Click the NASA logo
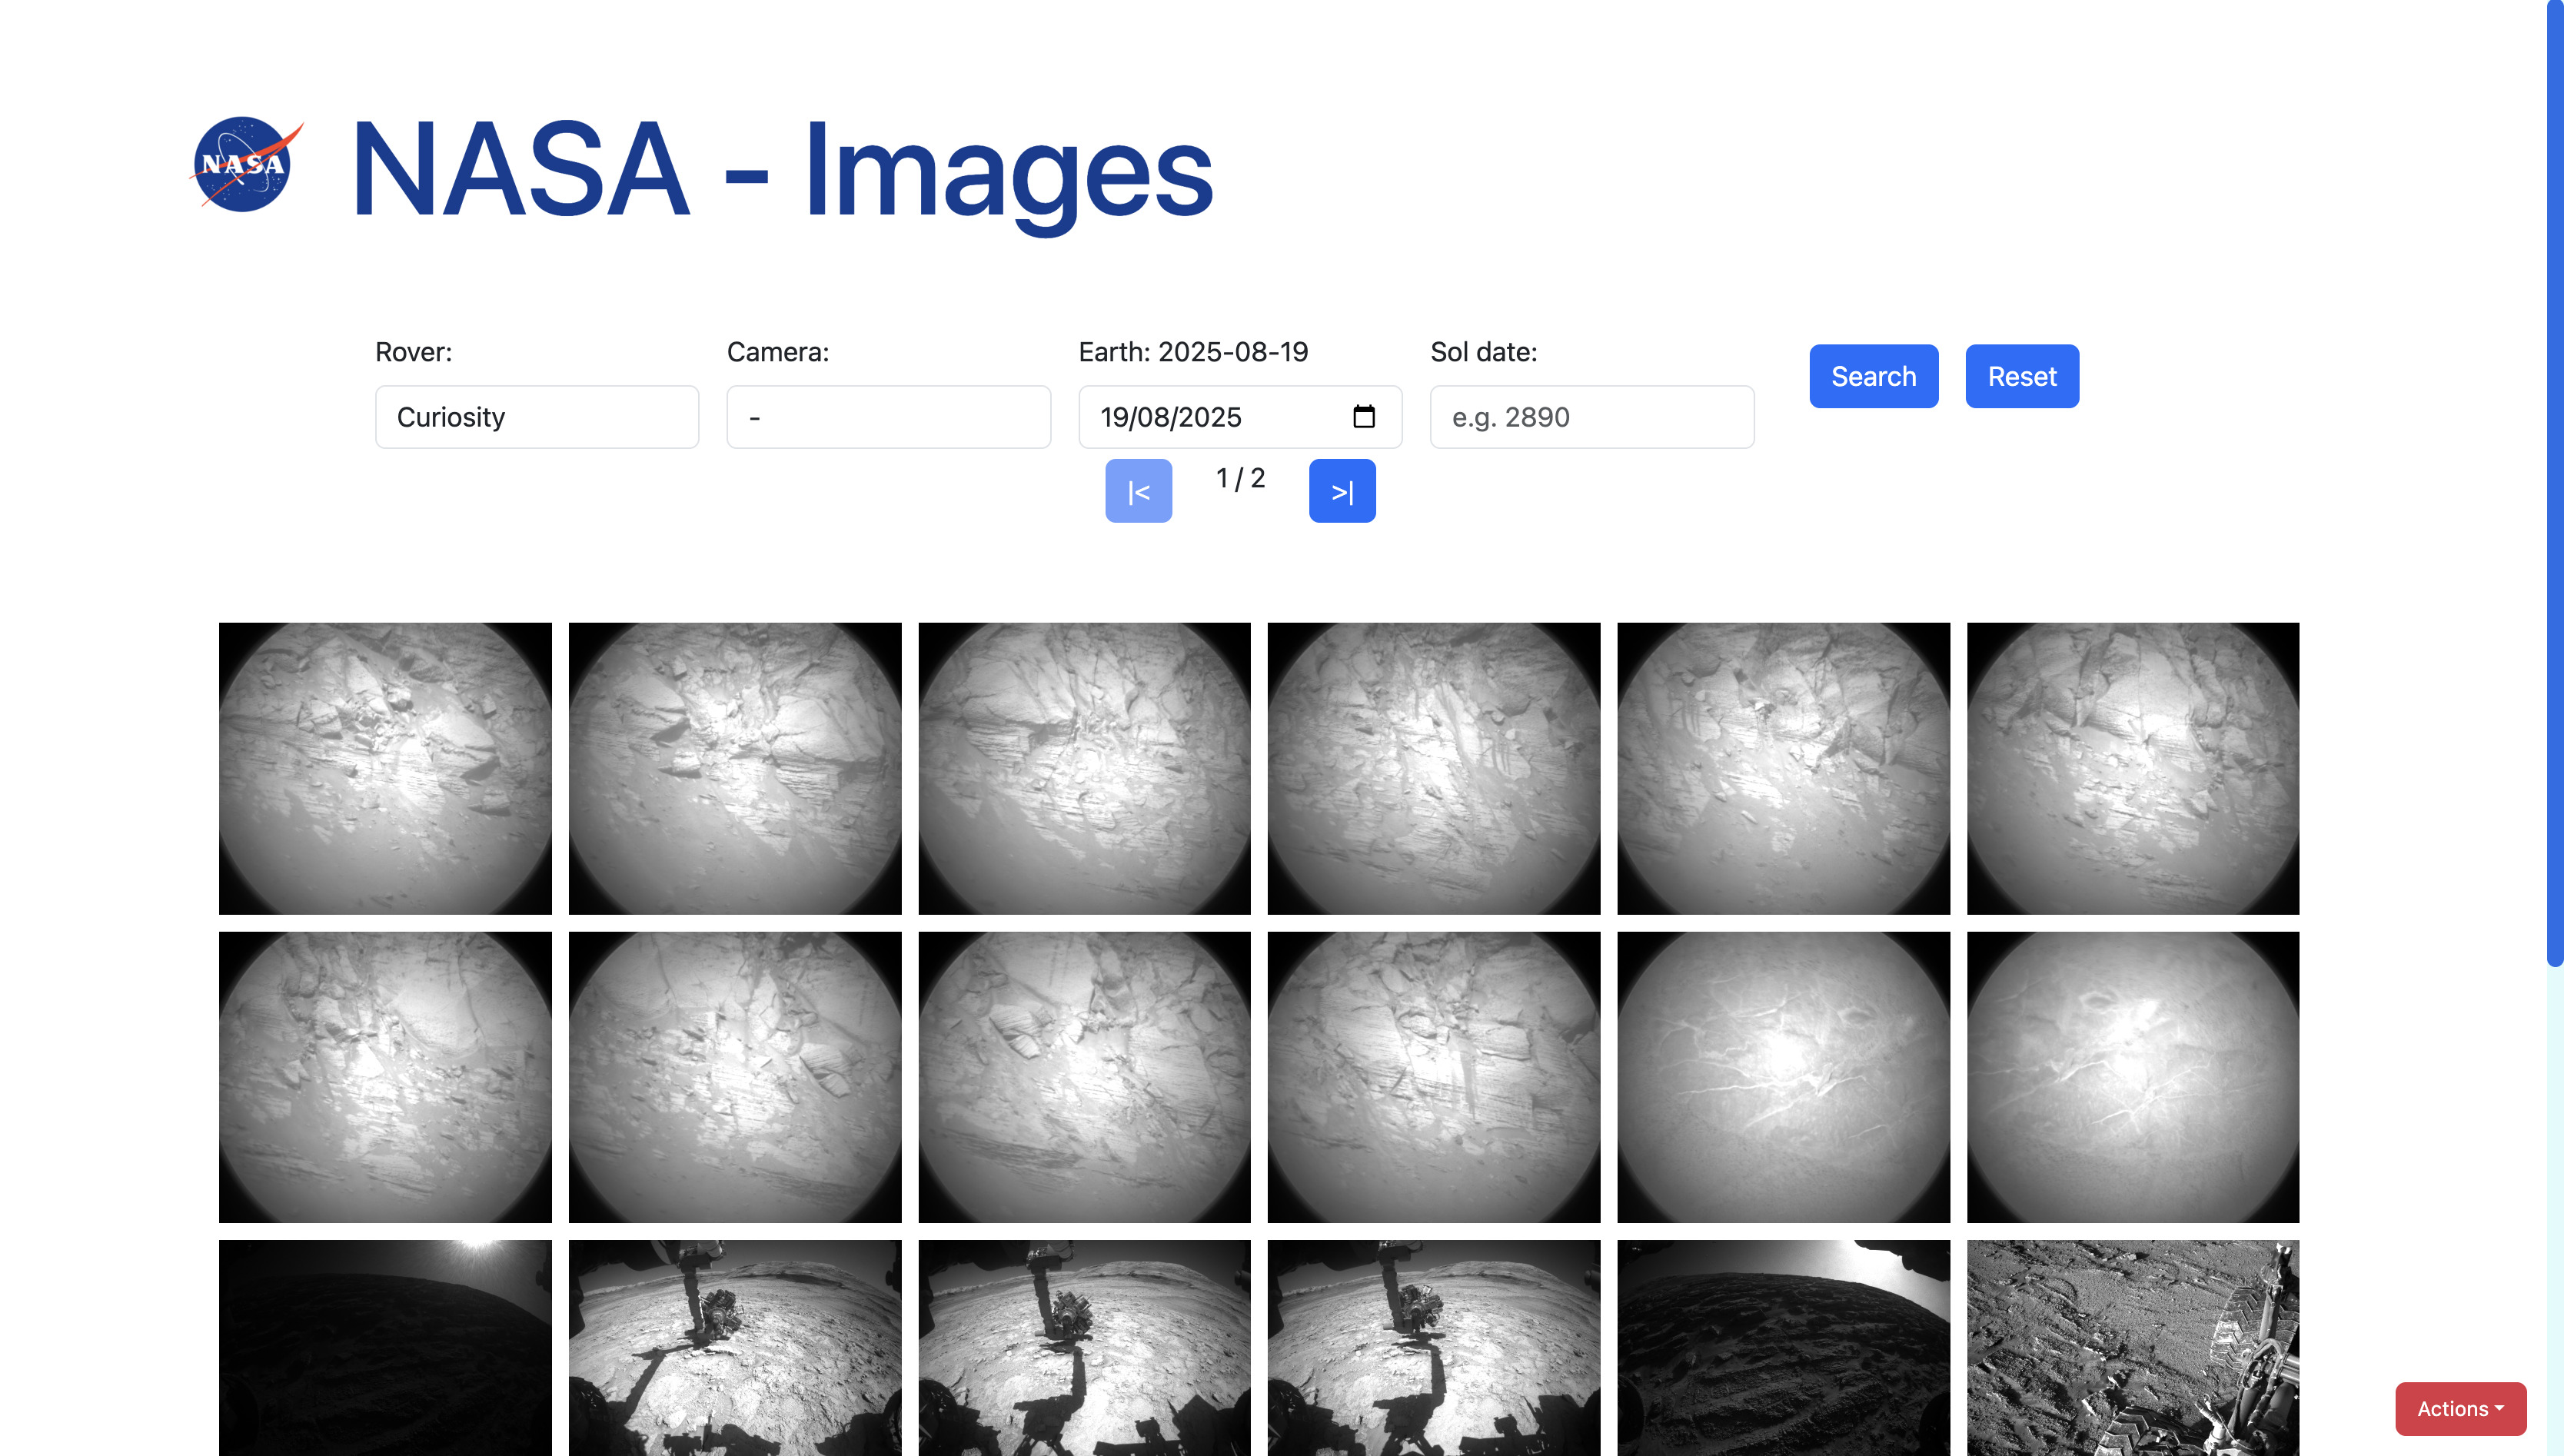The width and height of the screenshot is (2564, 1456). point(246,166)
